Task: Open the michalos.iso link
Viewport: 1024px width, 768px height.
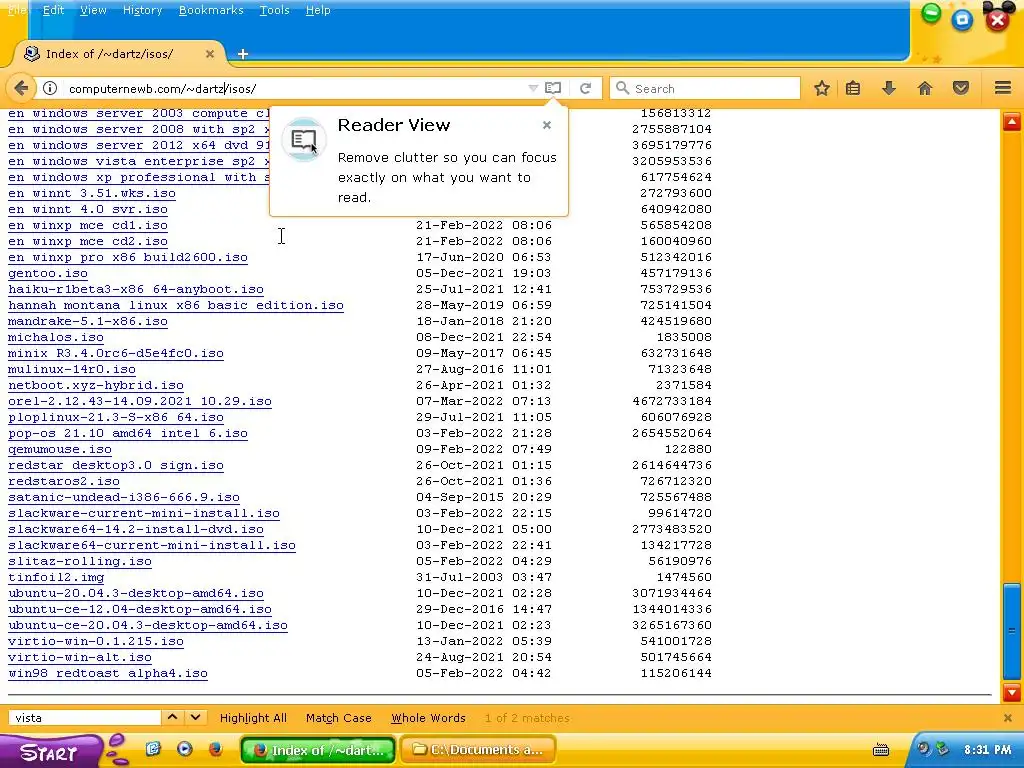Action: tap(56, 337)
